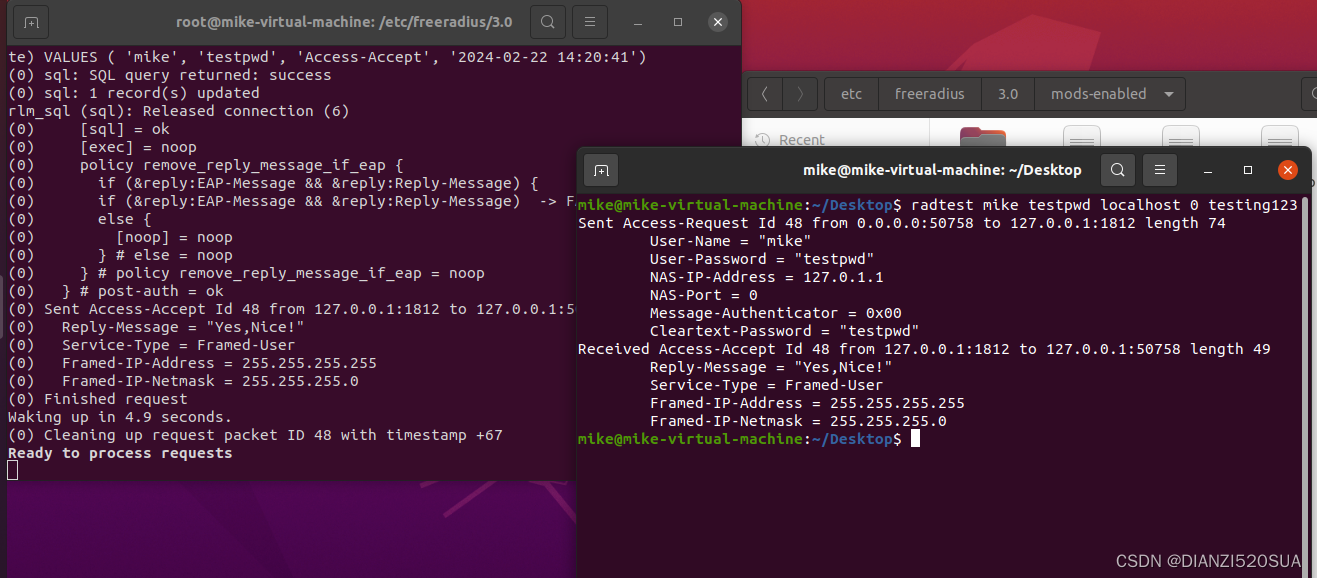Select the first config file icon

click(x=1081, y=138)
